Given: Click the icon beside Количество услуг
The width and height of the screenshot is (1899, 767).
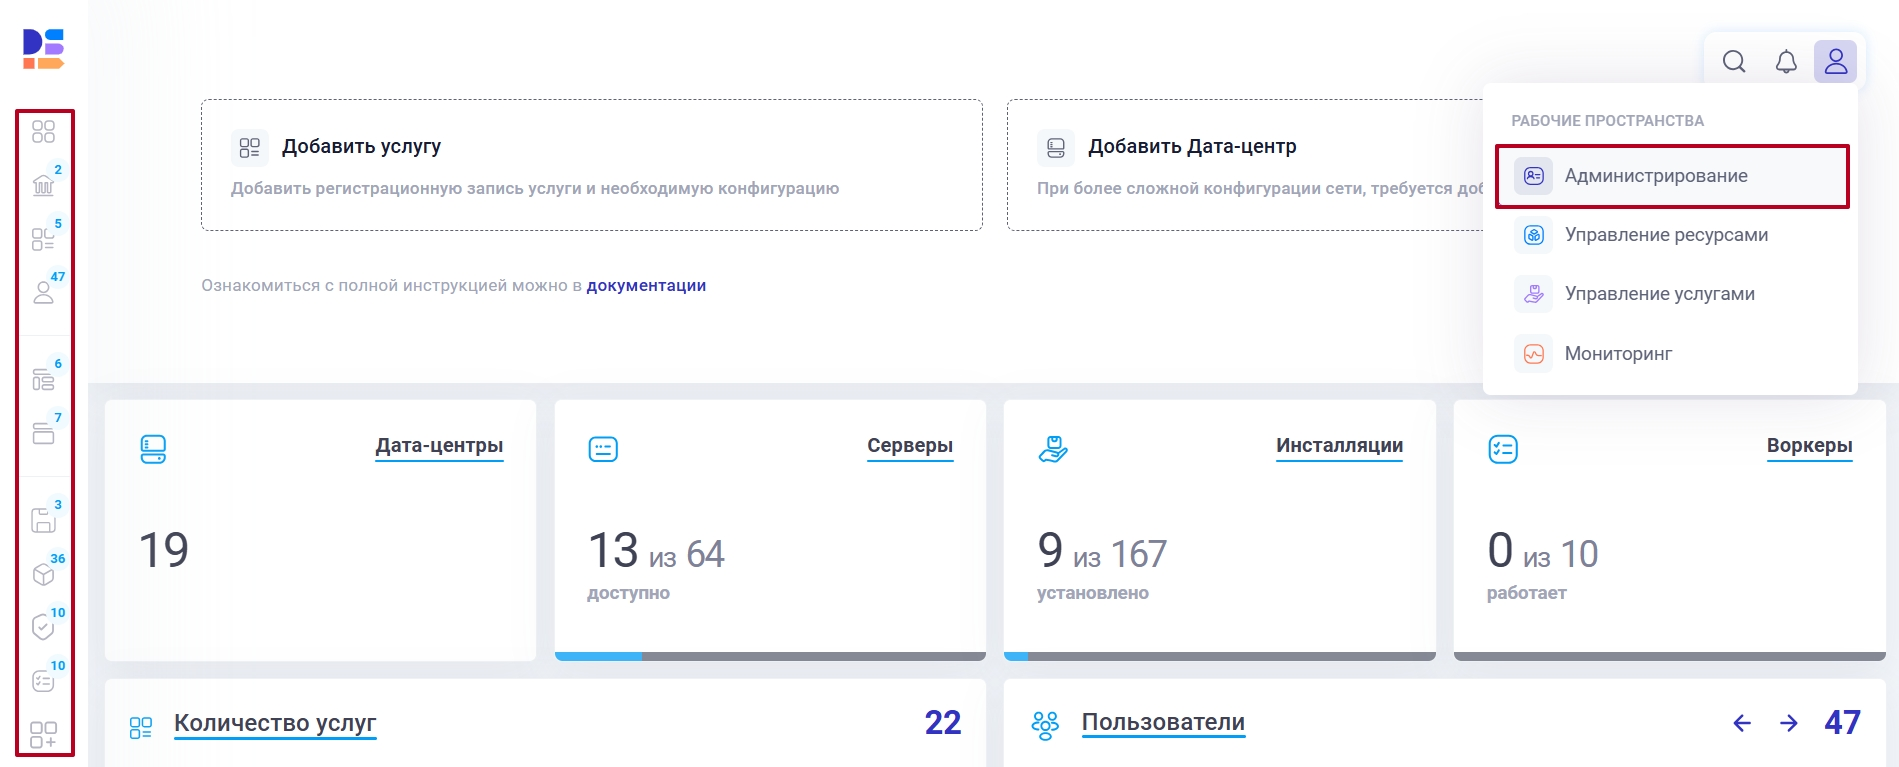Looking at the screenshot, I should (141, 728).
